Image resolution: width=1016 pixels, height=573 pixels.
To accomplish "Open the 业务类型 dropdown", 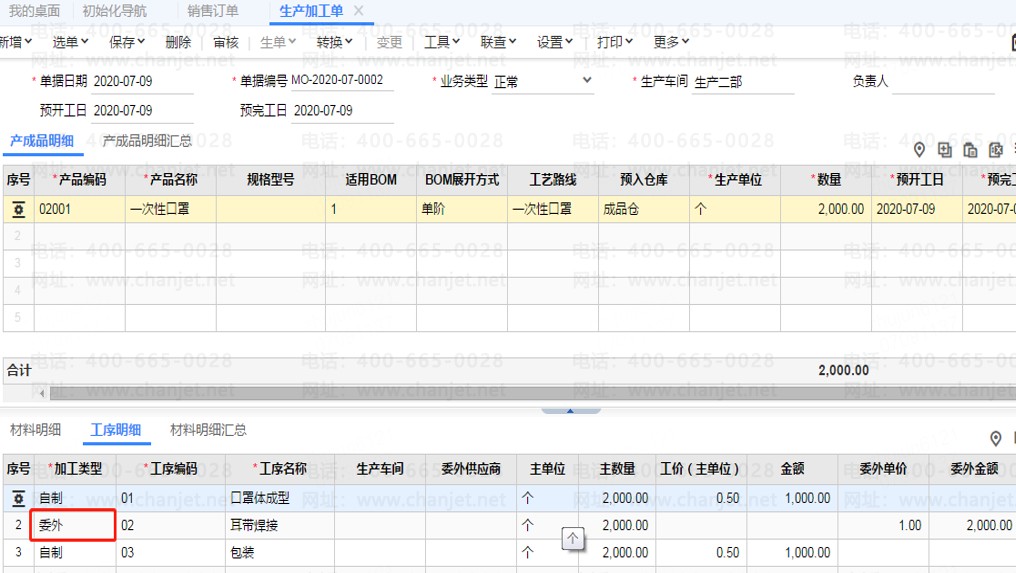I will click(x=586, y=81).
